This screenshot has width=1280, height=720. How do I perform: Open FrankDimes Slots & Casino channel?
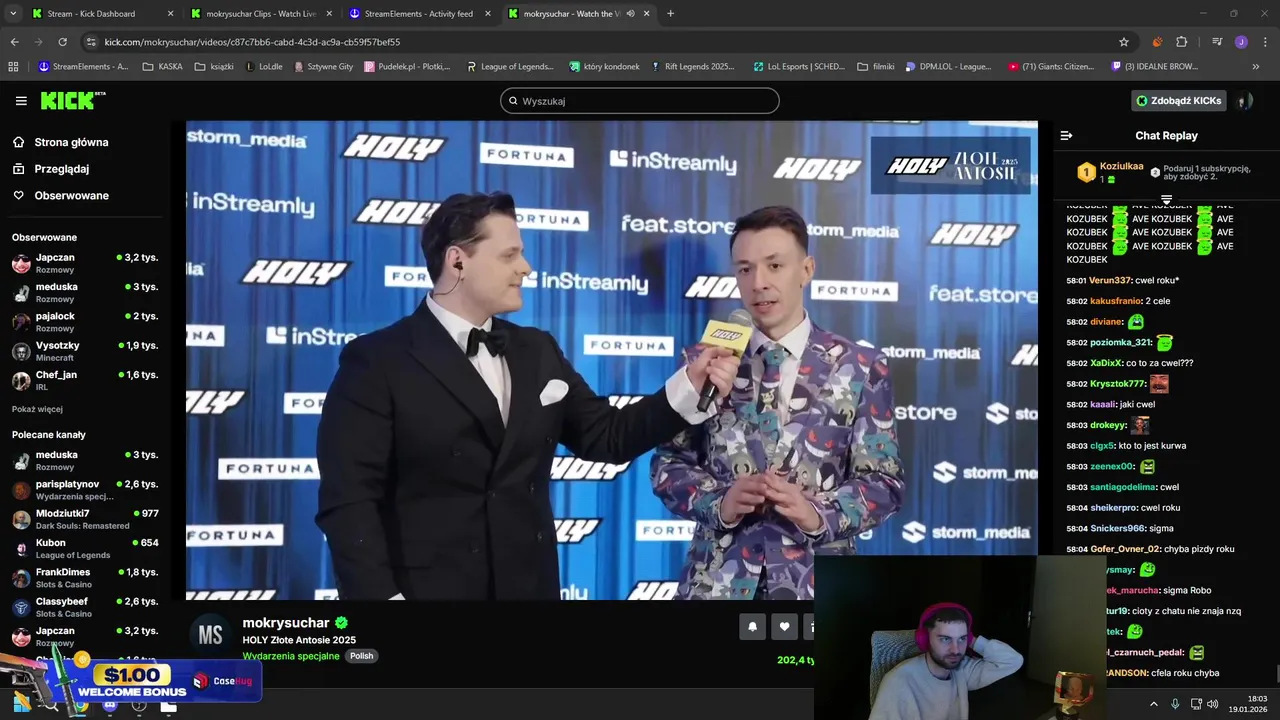(85, 578)
